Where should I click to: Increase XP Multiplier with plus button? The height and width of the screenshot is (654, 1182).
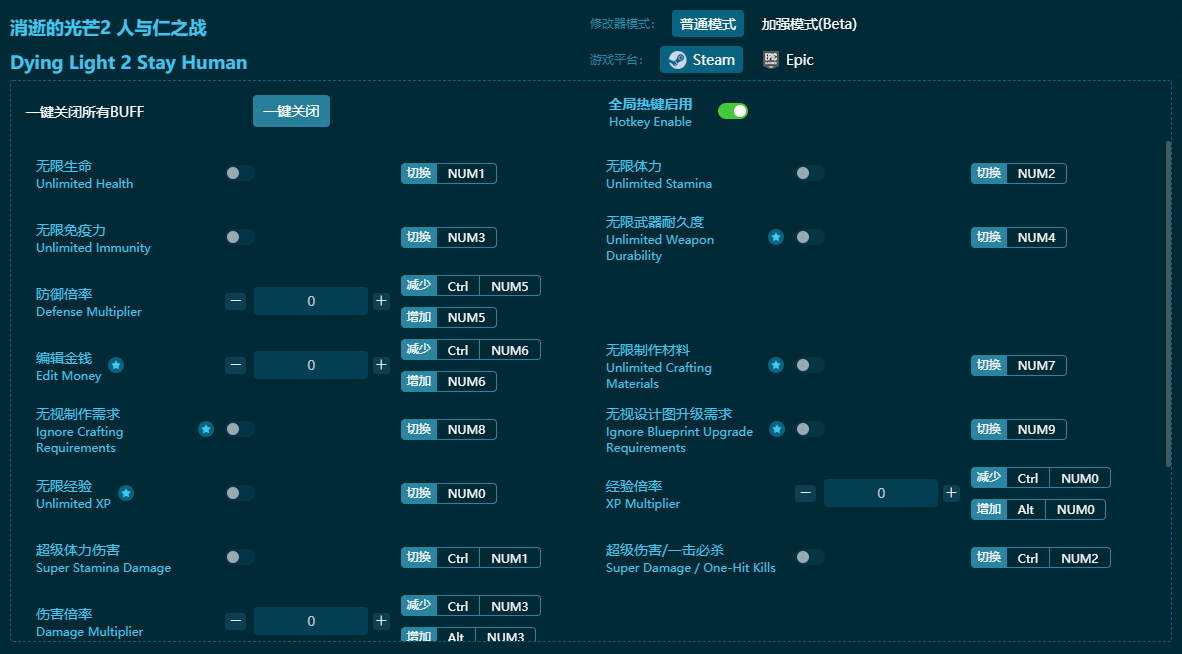(x=951, y=493)
